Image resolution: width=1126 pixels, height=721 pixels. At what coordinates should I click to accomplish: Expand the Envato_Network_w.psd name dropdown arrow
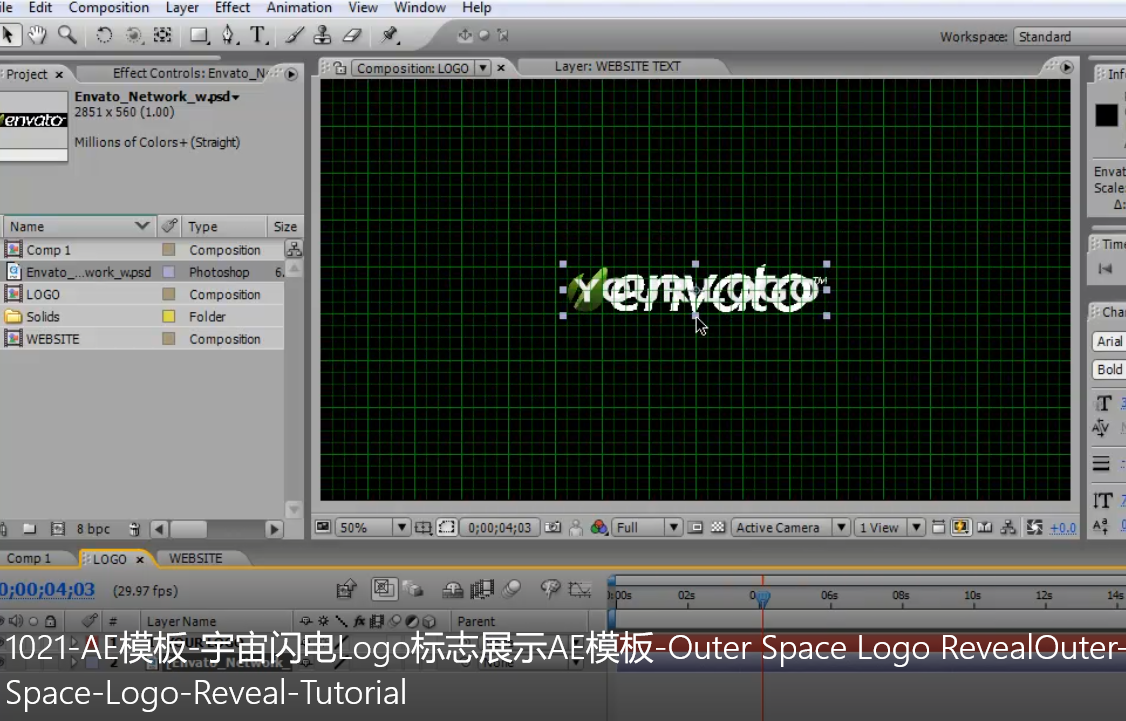(x=236, y=97)
